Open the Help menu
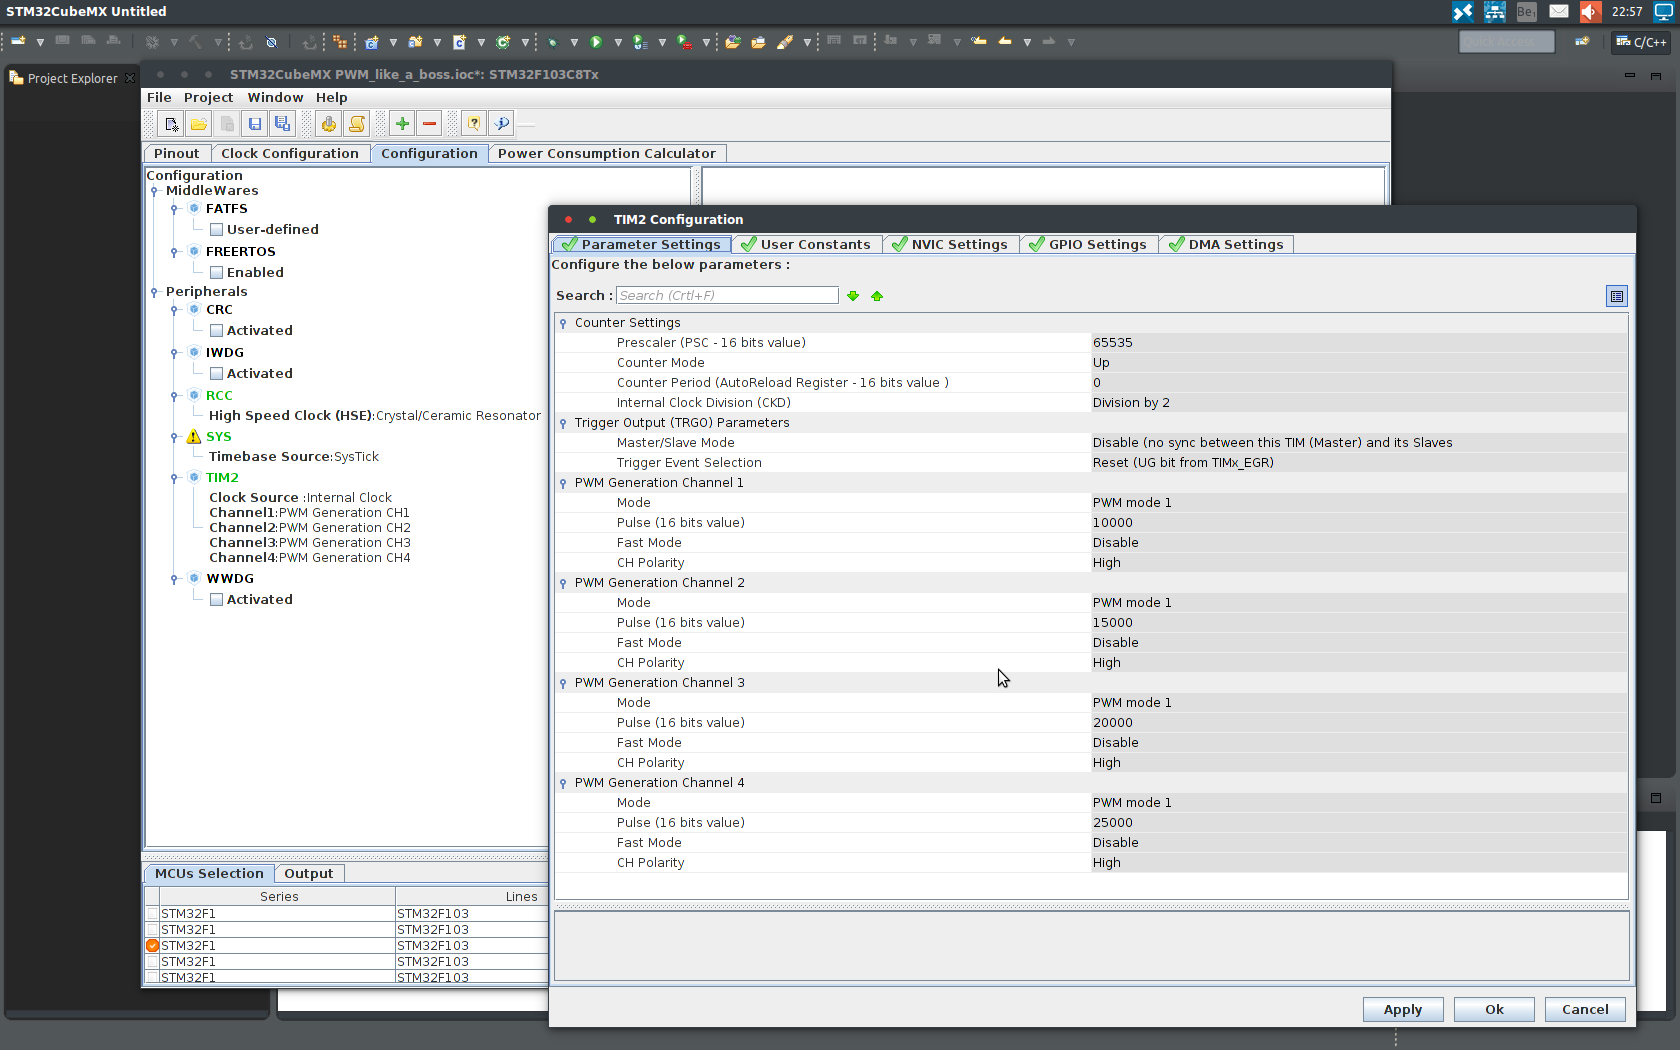The image size is (1680, 1050). tap(331, 98)
